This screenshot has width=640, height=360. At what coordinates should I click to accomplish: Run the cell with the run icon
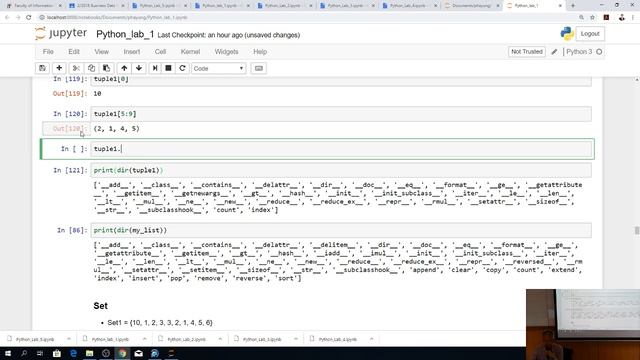click(155, 68)
